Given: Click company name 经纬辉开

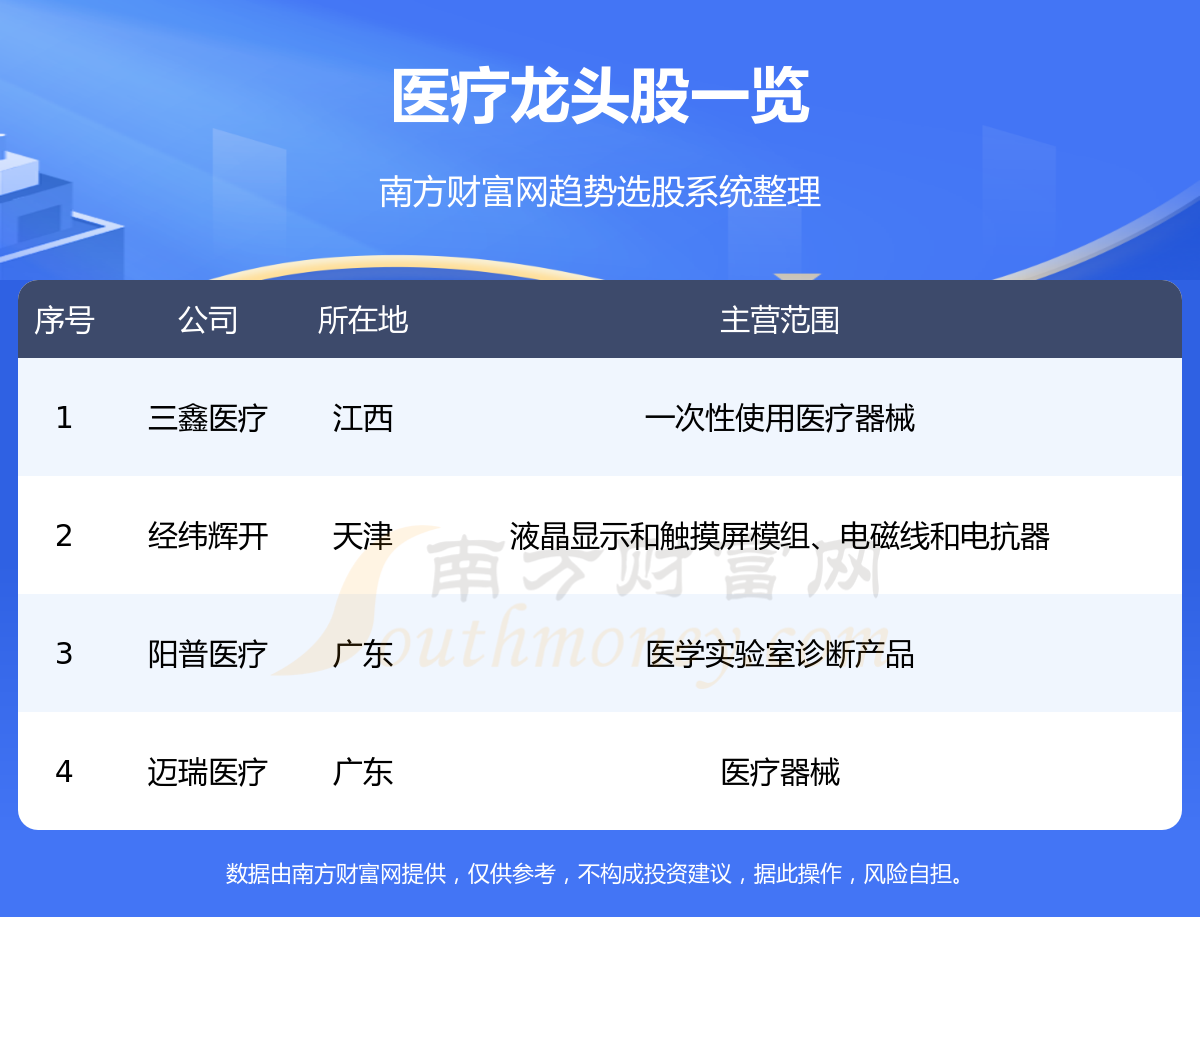Looking at the screenshot, I should click(208, 536).
